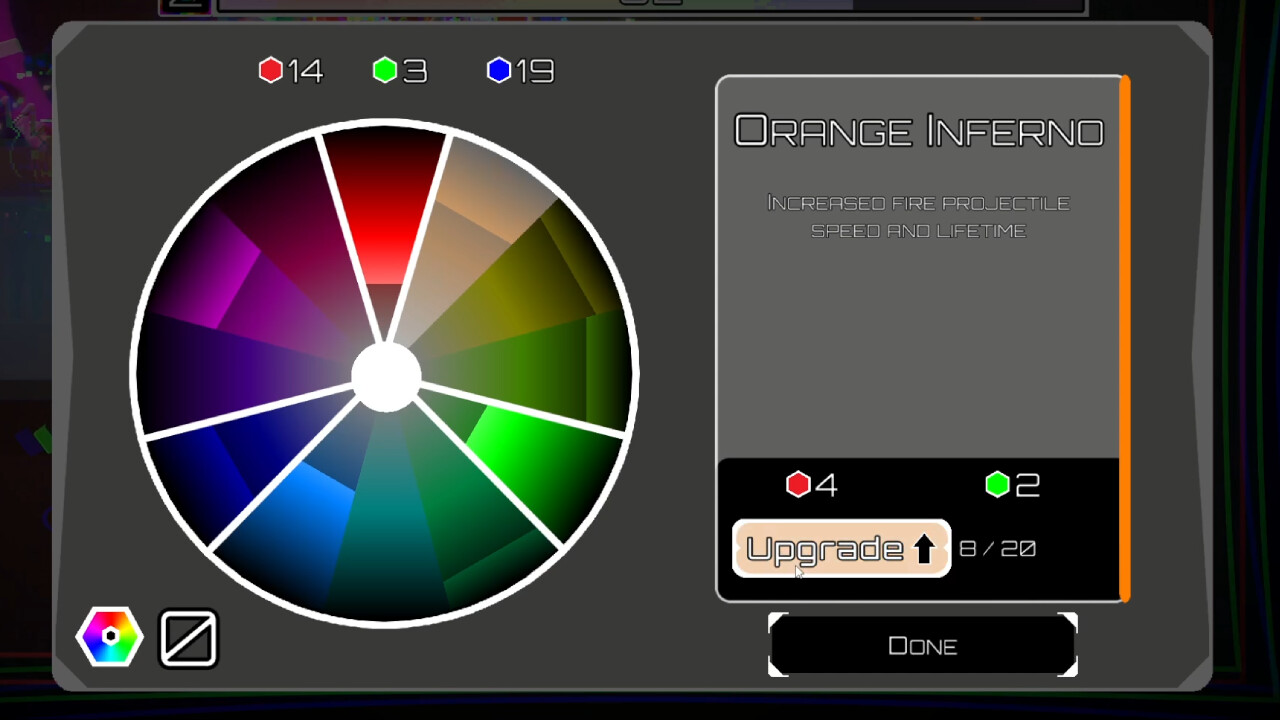Screen dimensions: 1280x720
Task: Click the rainbow hexagon color wheel icon
Action: 108,637
